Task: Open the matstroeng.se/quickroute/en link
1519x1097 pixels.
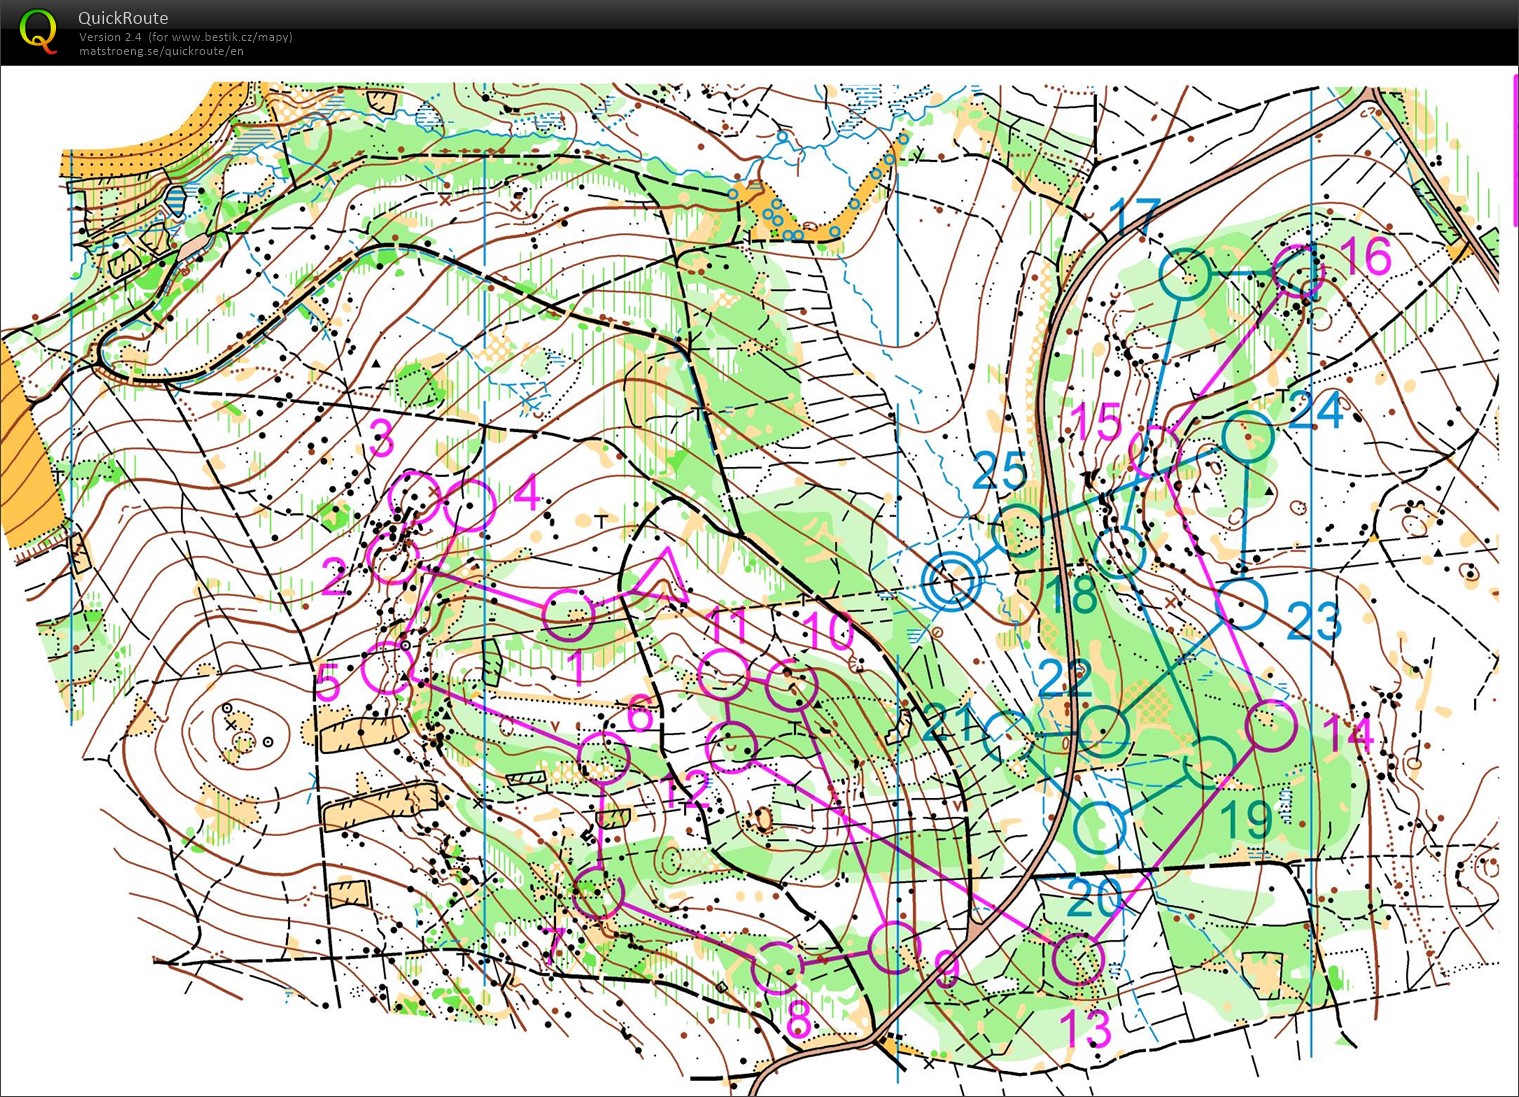Action: [161, 51]
